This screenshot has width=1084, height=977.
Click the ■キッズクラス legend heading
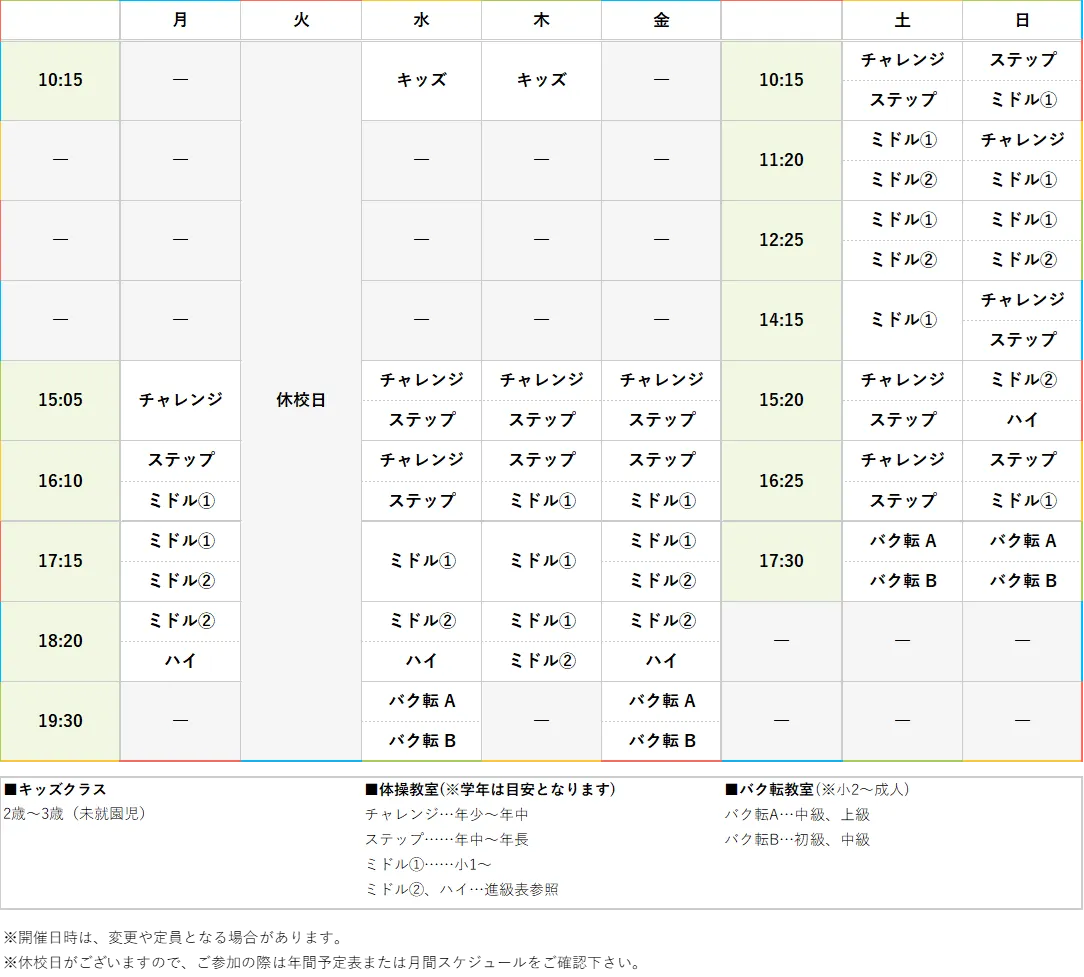(x=46, y=789)
